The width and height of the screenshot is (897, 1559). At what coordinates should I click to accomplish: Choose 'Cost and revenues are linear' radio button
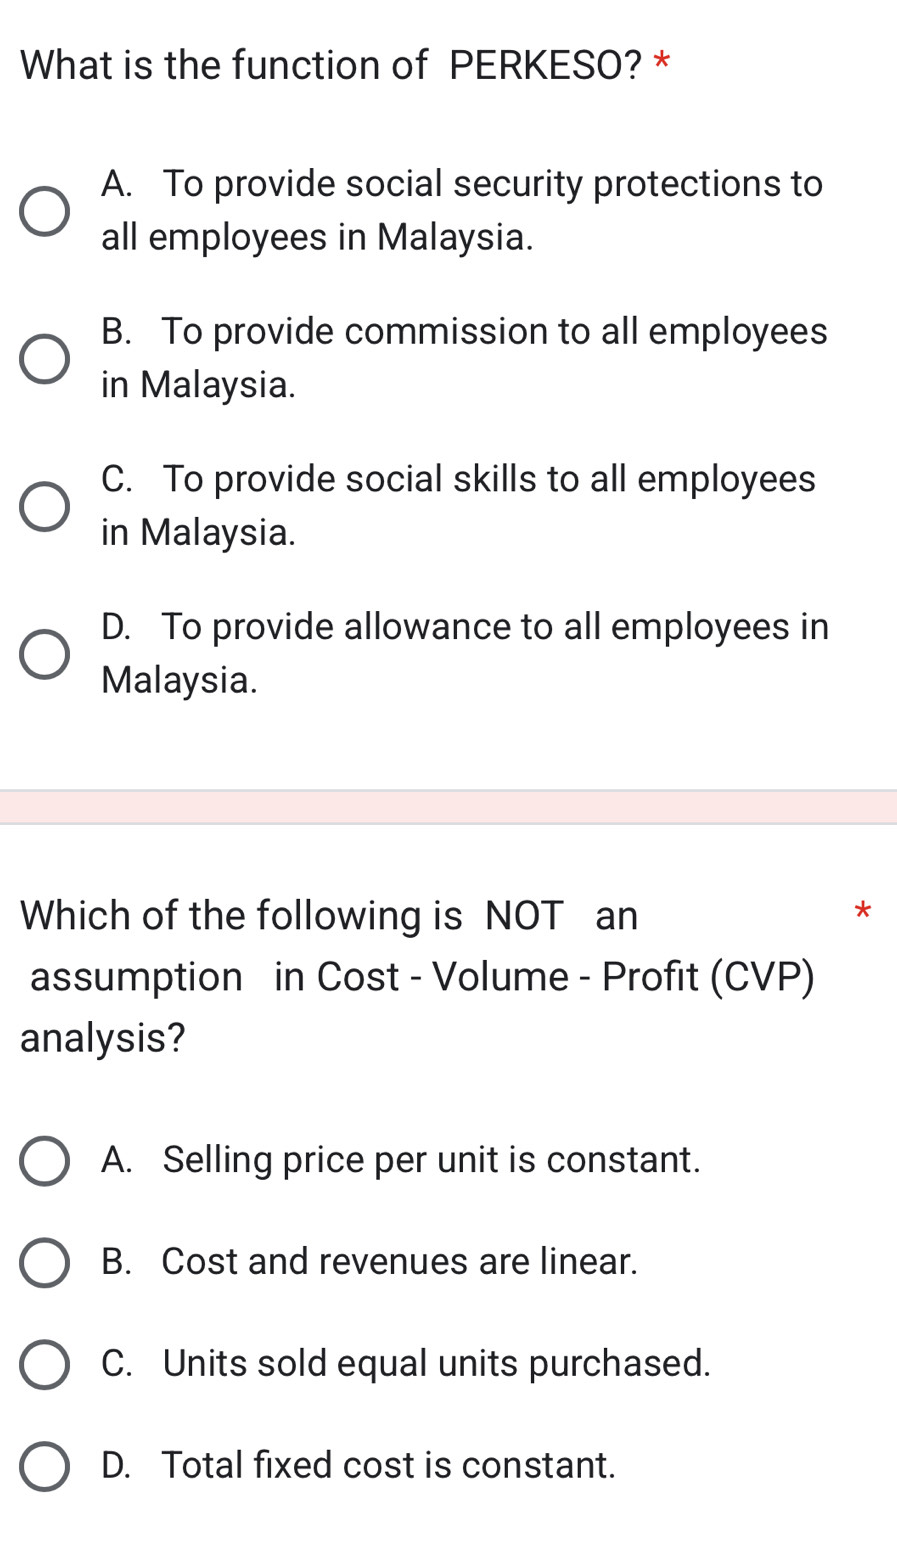[x=45, y=1262]
